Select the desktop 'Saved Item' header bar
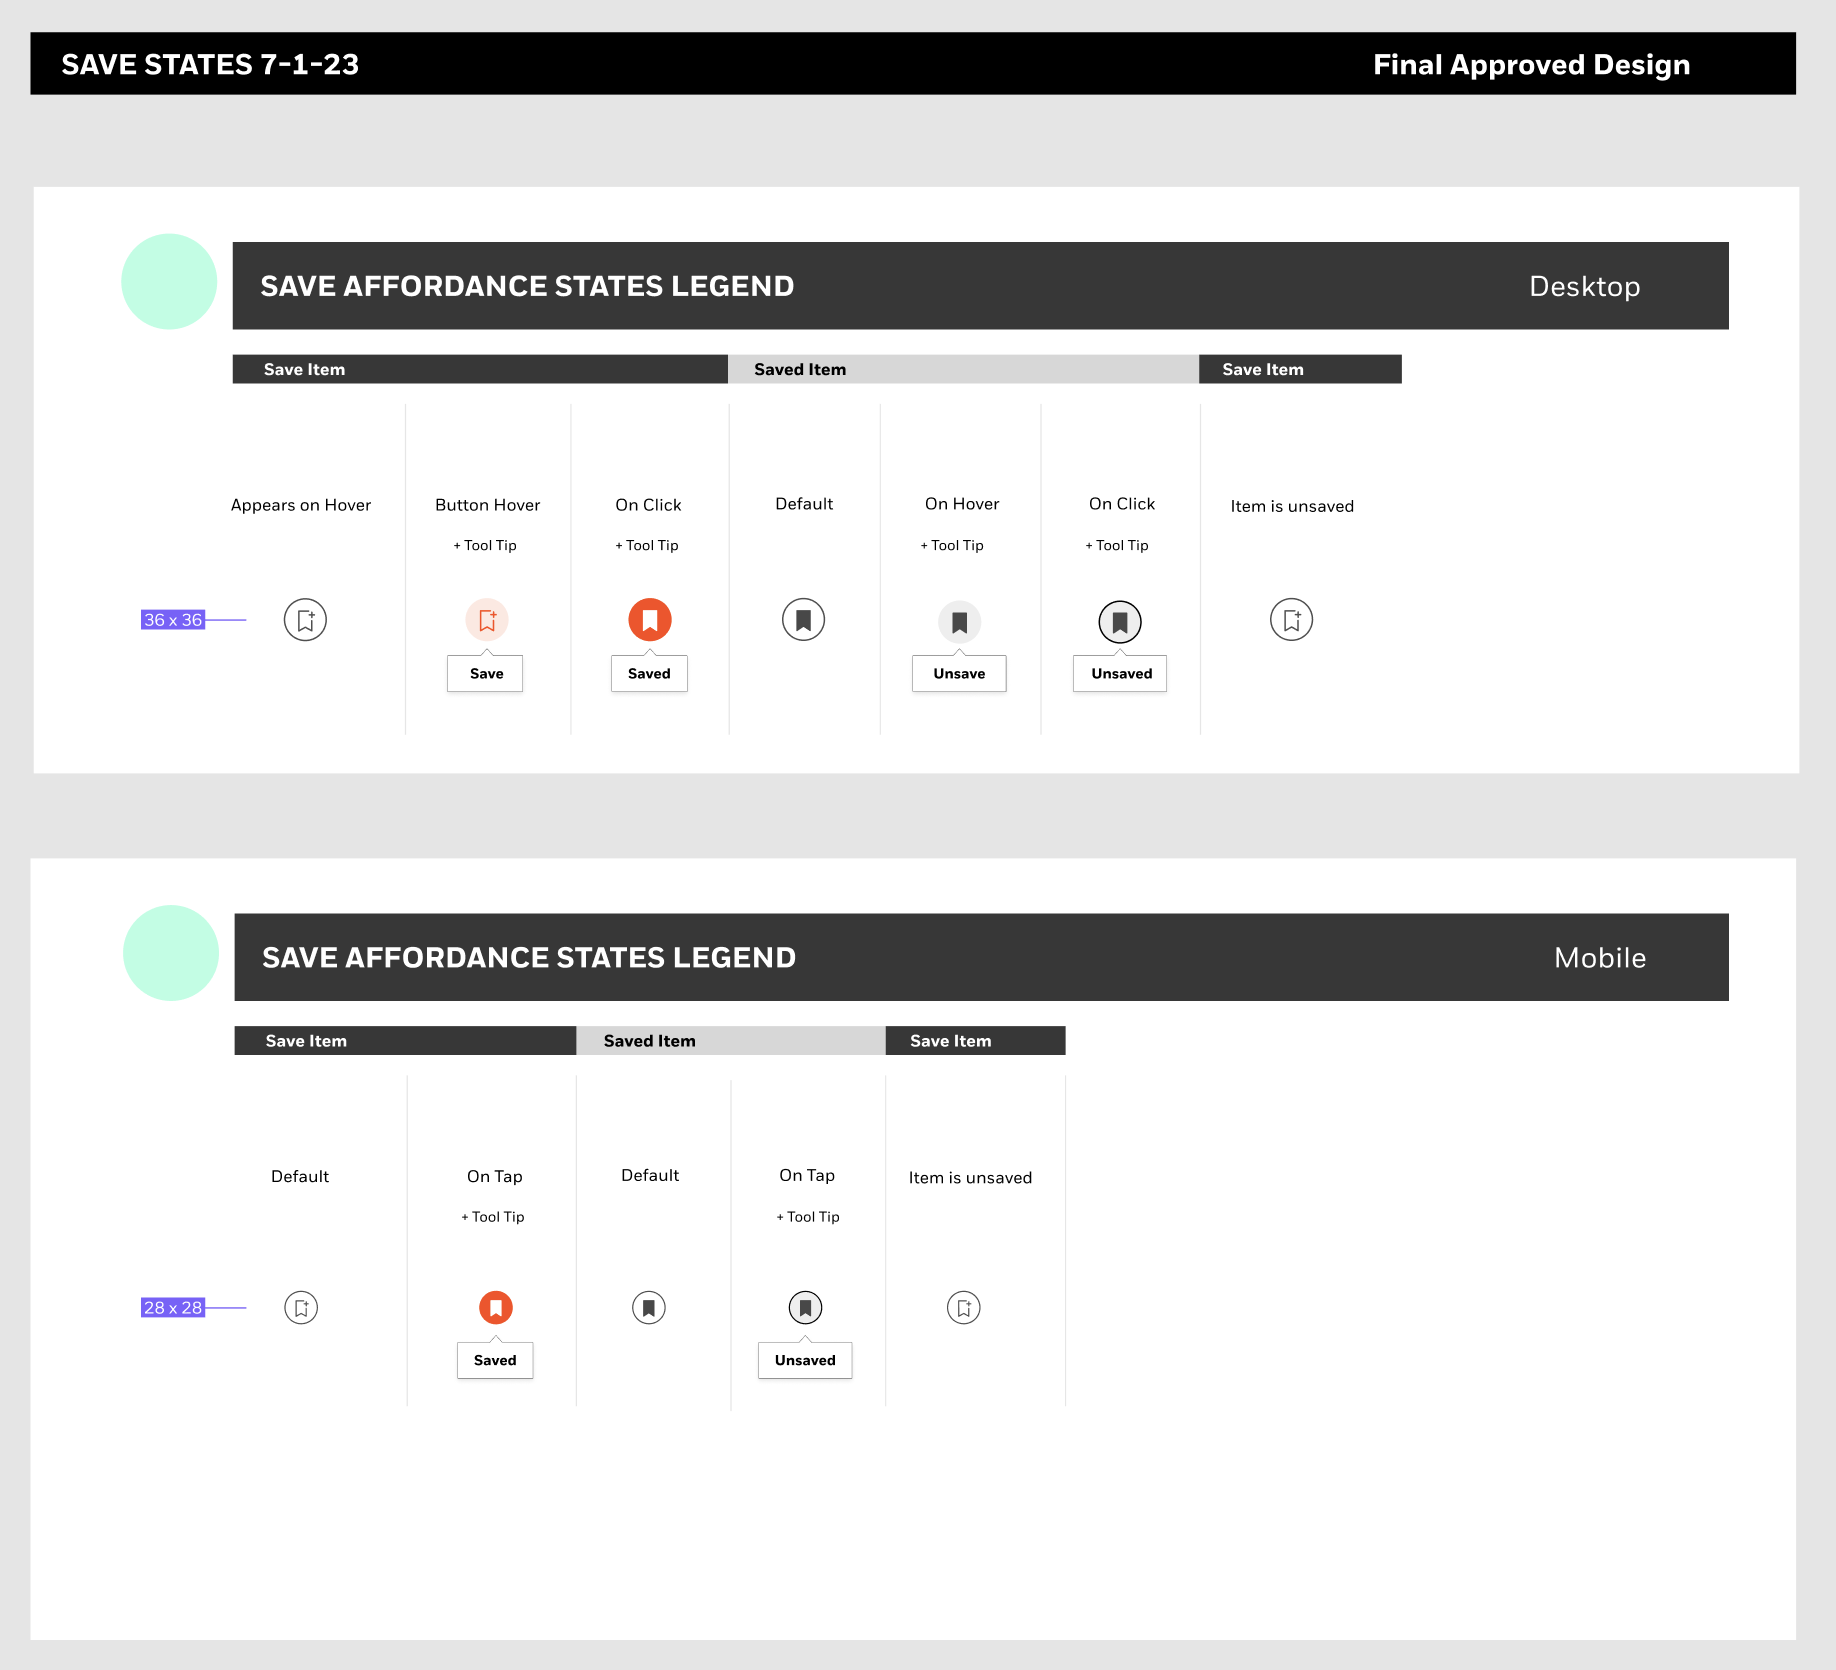The width and height of the screenshot is (1836, 1670). 963,369
